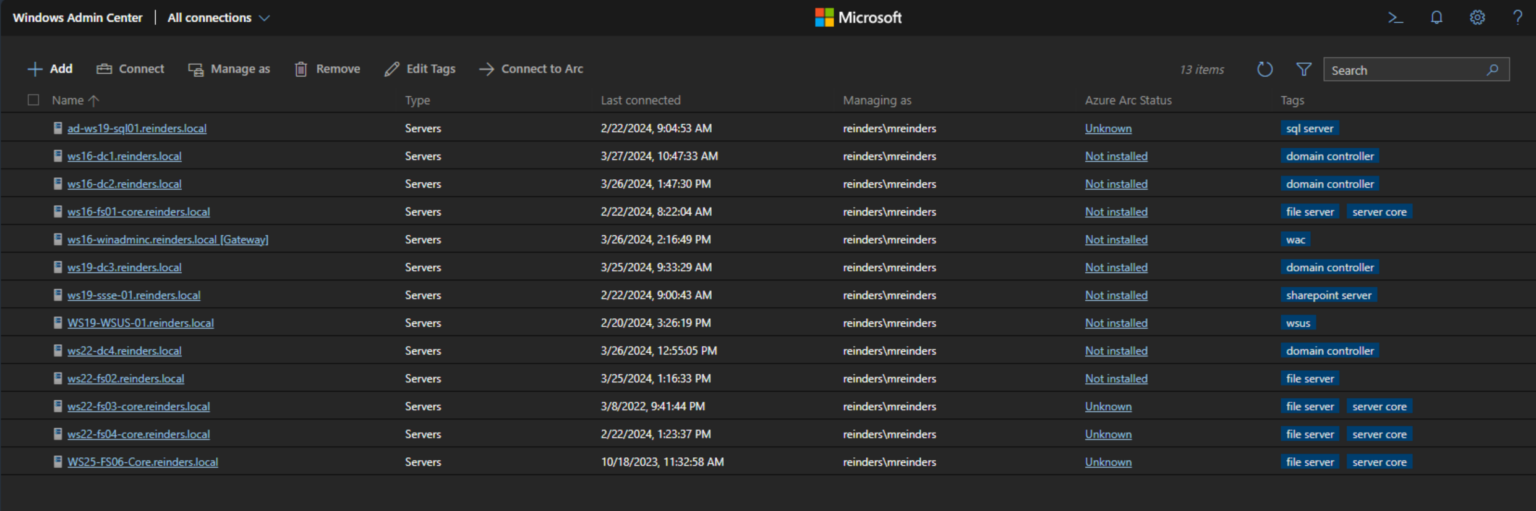Click server icon beside WS25-FS06-Core

[x=58, y=462]
